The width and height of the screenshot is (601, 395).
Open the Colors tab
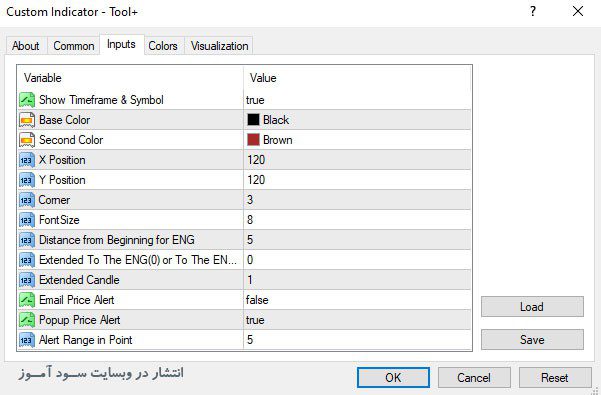tap(163, 46)
